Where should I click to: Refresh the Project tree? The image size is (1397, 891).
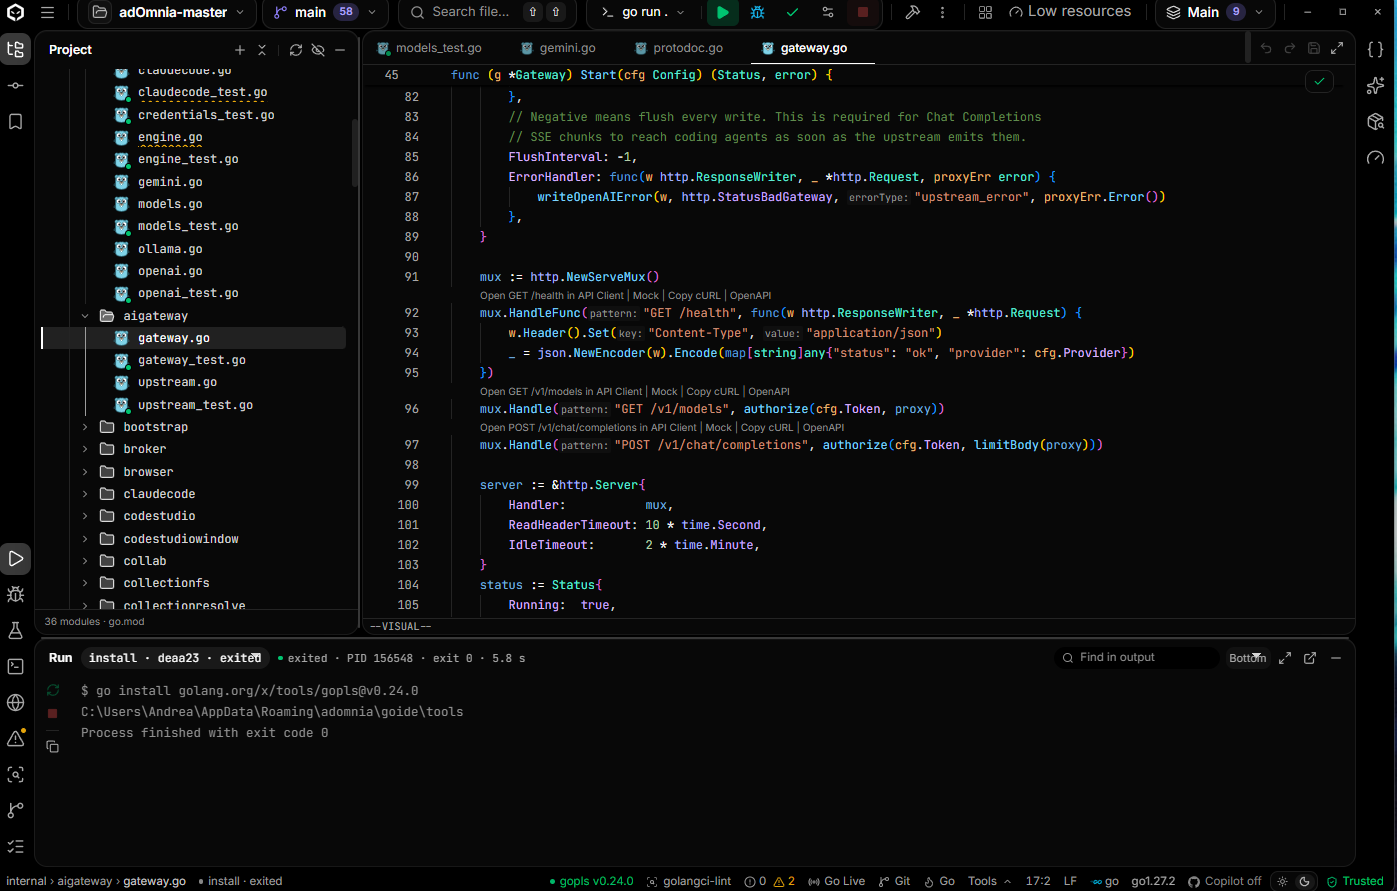(x=296, y=50)
